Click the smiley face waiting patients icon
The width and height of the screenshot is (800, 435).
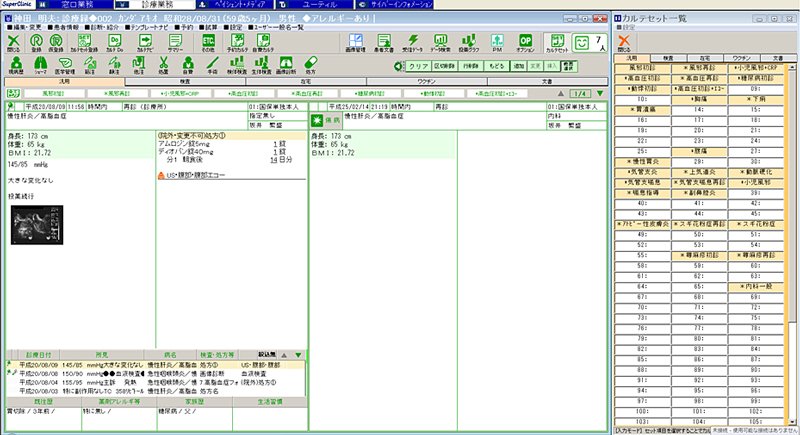(582, 42)
